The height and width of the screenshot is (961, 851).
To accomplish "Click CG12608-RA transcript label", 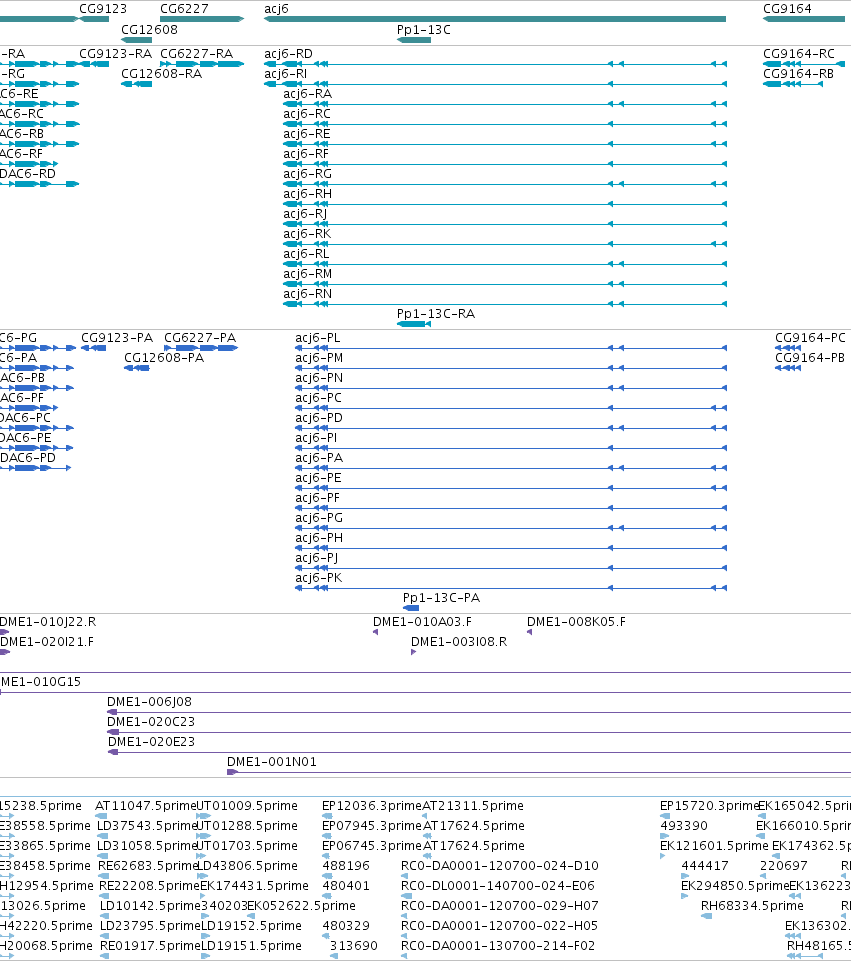I will pos(161,74).
